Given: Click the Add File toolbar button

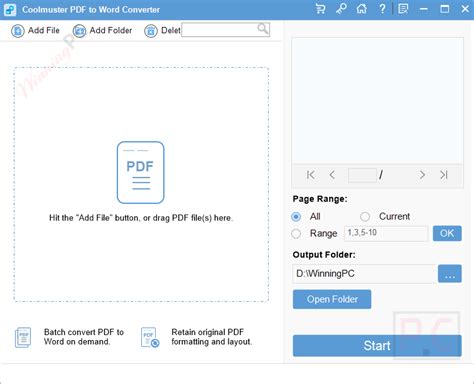Looking at the screenshot, I should (35, 31).
